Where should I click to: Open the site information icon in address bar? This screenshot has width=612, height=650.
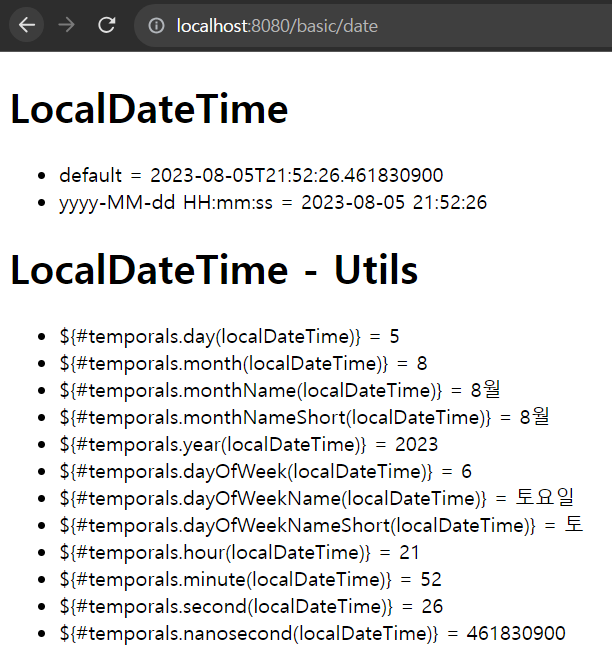click(156, 26)
